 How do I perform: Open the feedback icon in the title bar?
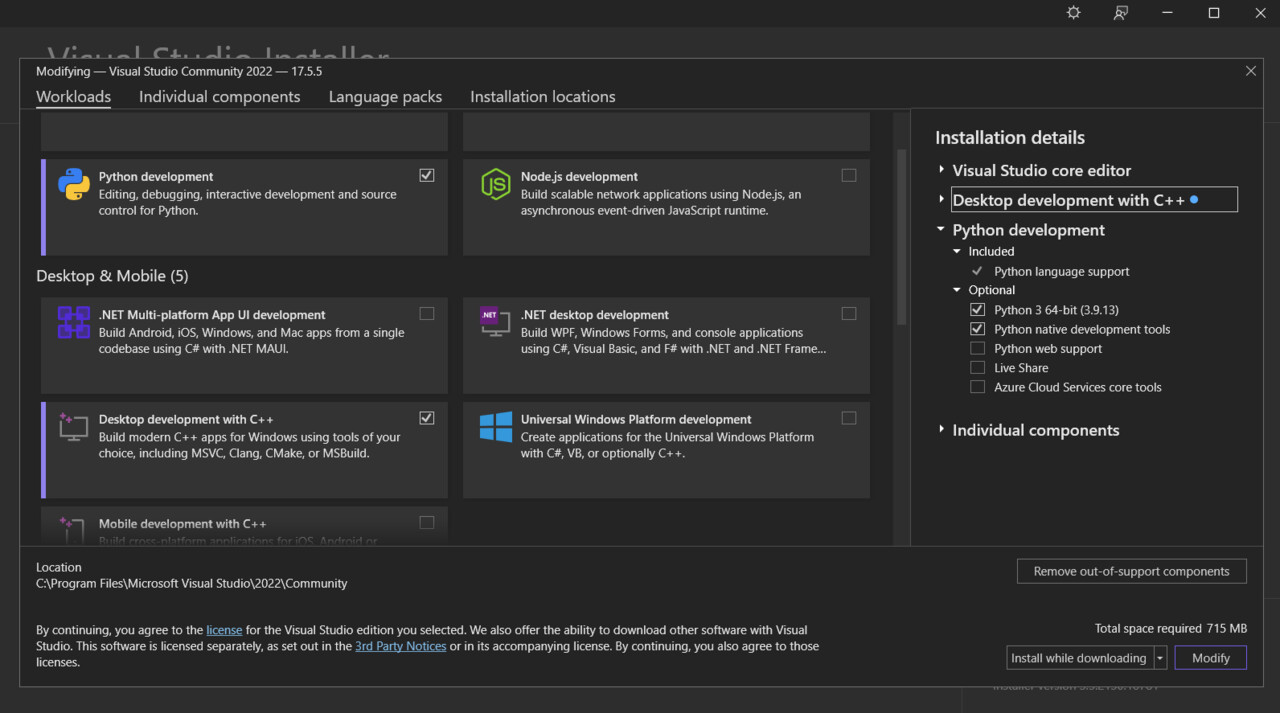1121,13
